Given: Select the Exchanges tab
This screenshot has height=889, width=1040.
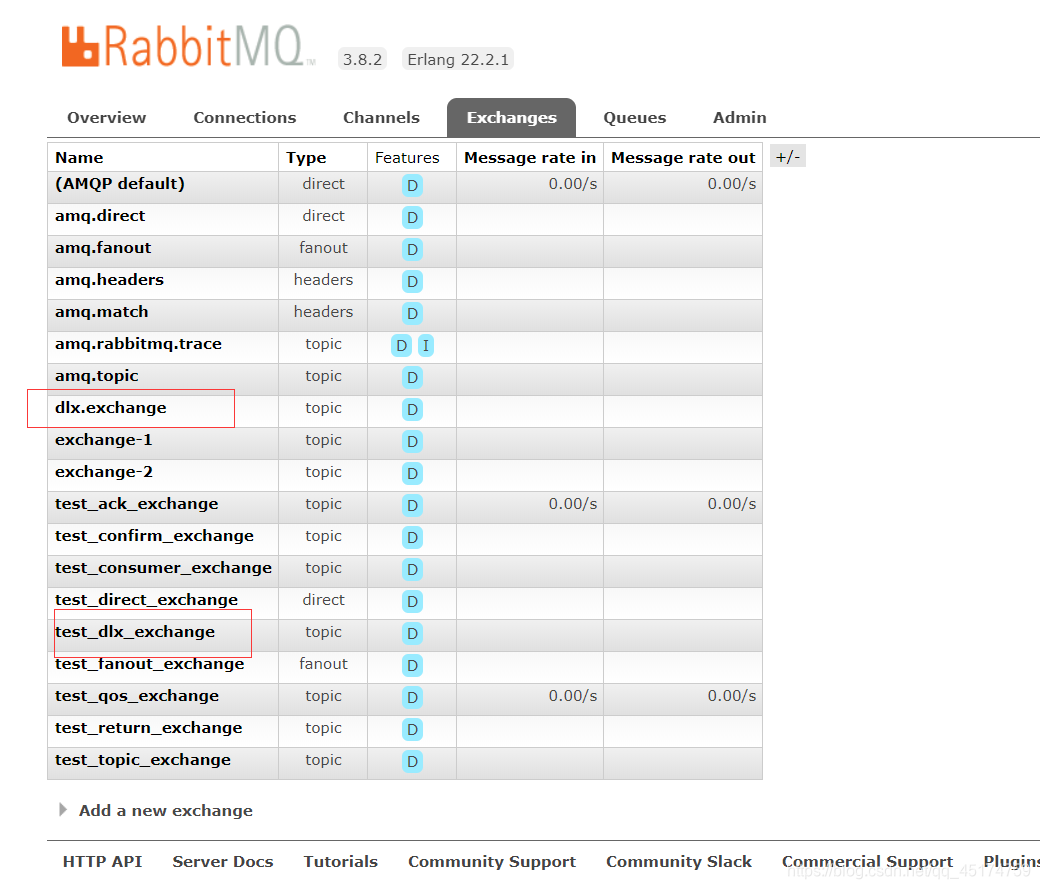Looking at the screenshot, I should point(511,117).
